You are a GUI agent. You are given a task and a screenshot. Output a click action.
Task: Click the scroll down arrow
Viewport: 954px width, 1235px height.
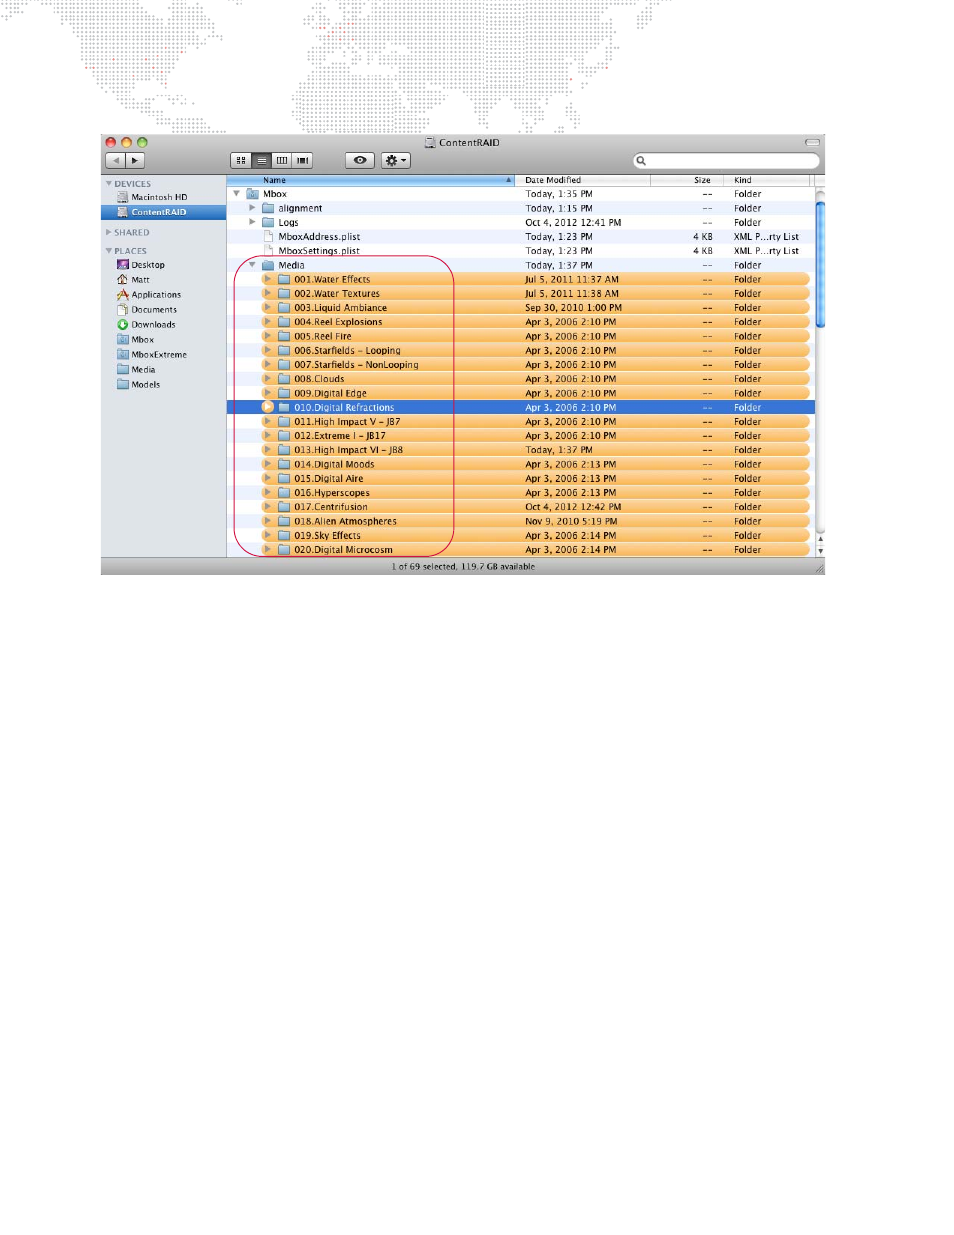pyautogui.click(x=820, y=551)
